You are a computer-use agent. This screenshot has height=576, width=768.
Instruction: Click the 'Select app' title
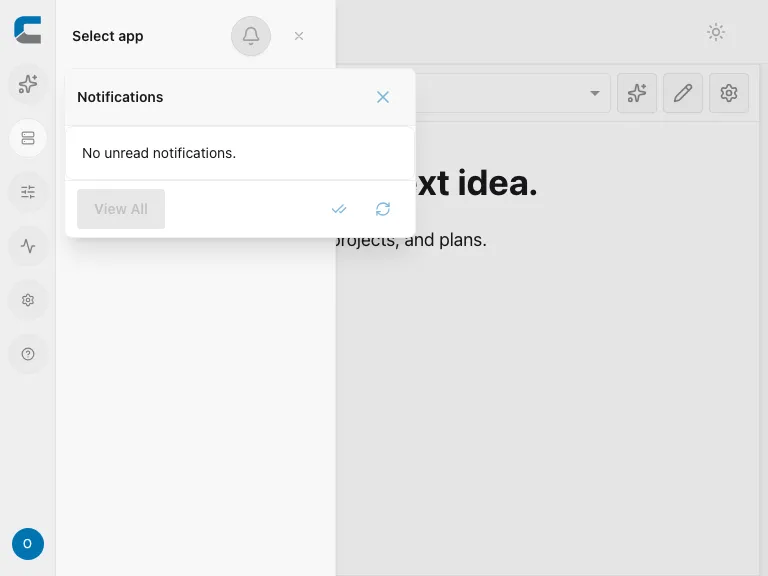108,36
